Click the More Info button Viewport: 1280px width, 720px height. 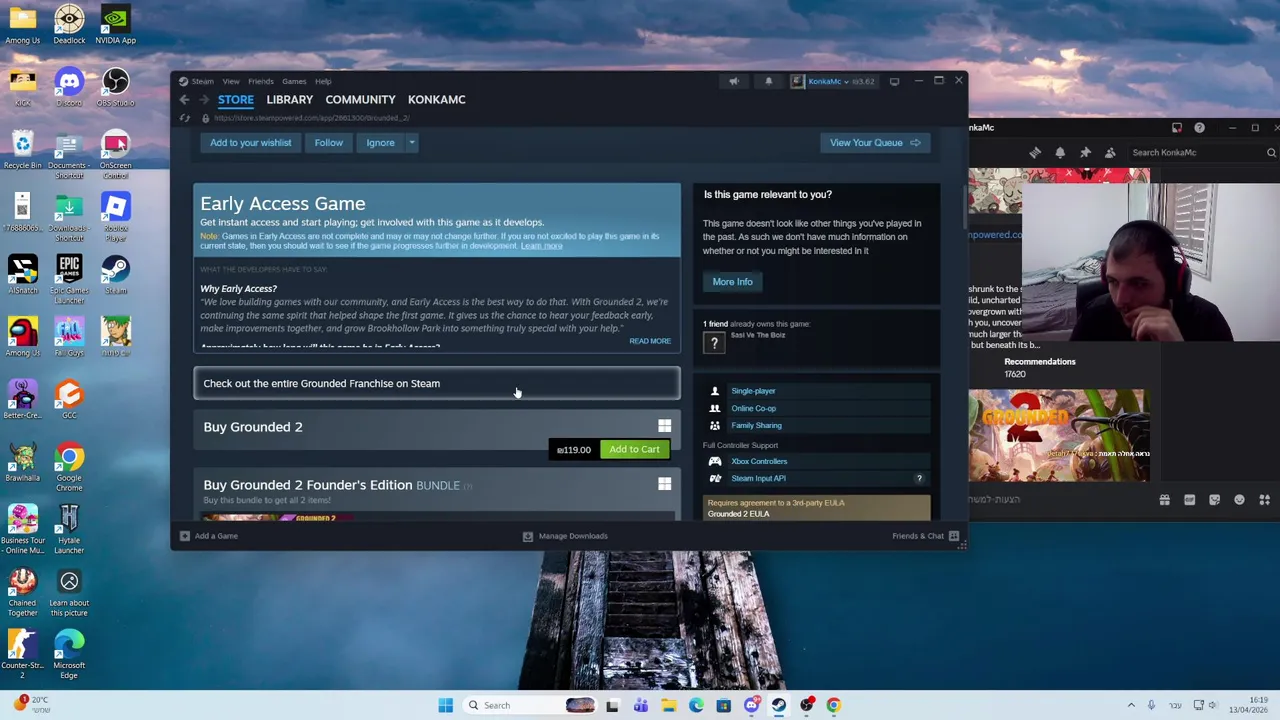pos(732,282)
